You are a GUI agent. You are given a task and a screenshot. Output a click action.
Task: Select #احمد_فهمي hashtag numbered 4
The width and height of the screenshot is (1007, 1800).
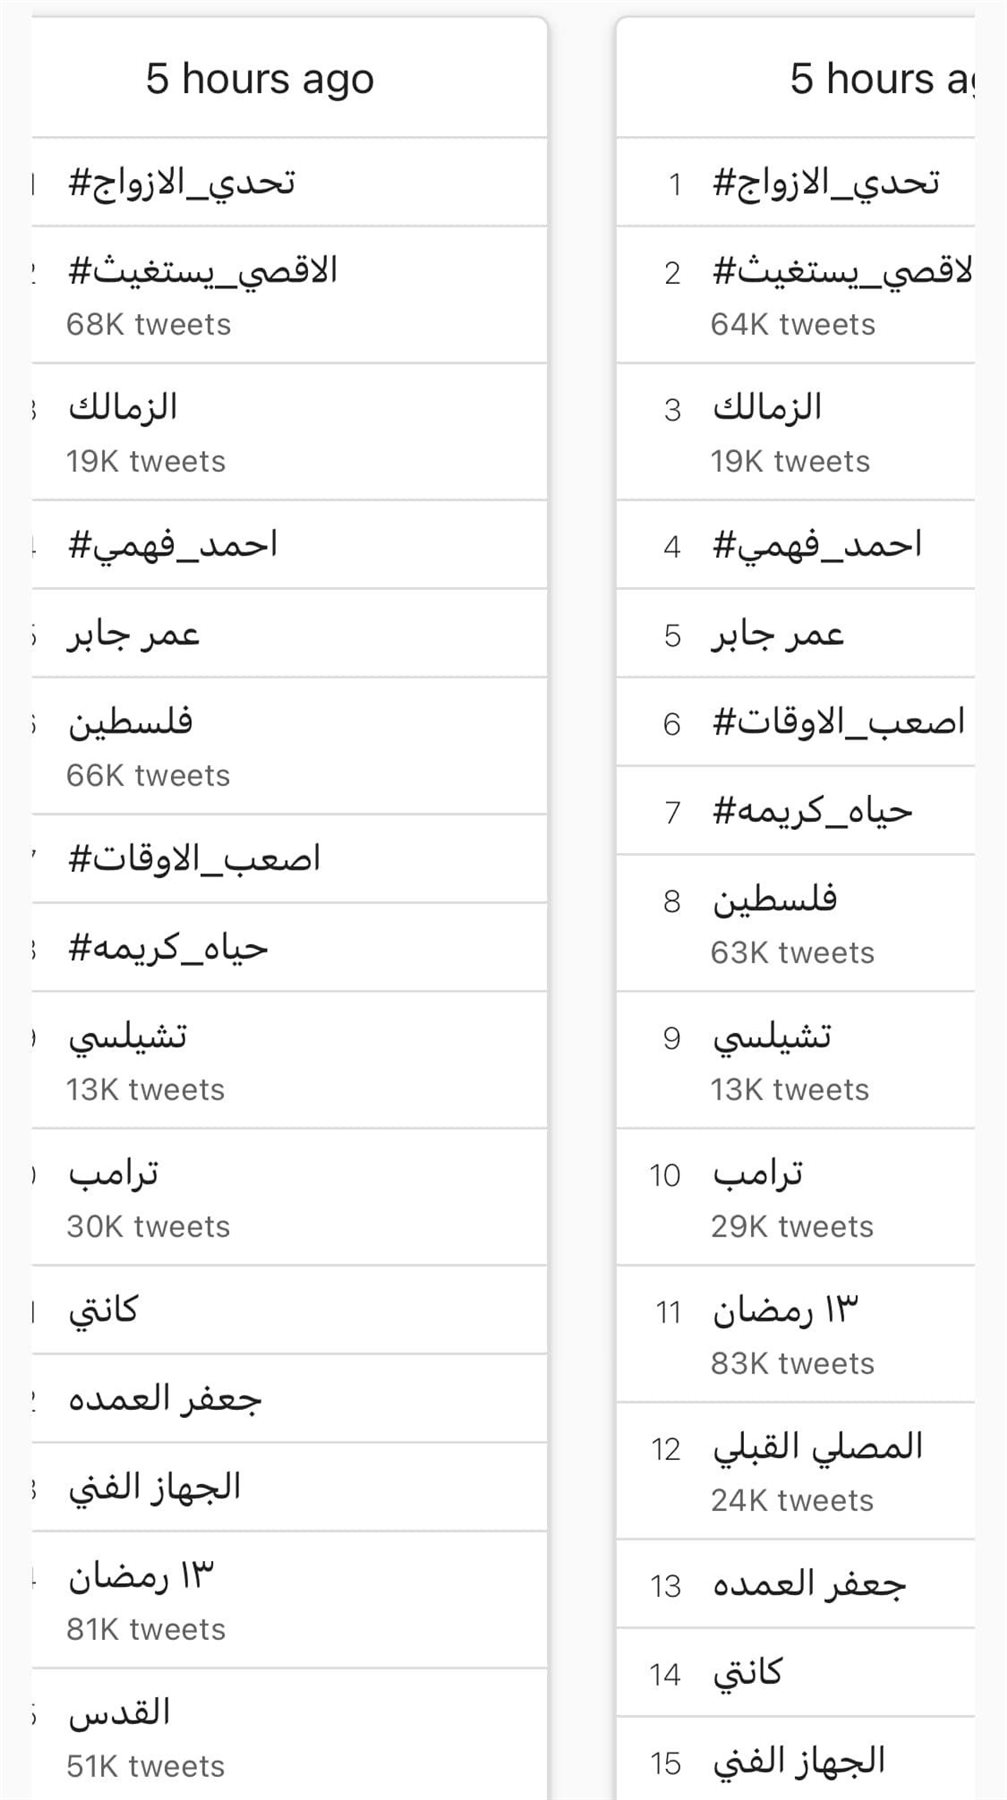tap(817, 545)
